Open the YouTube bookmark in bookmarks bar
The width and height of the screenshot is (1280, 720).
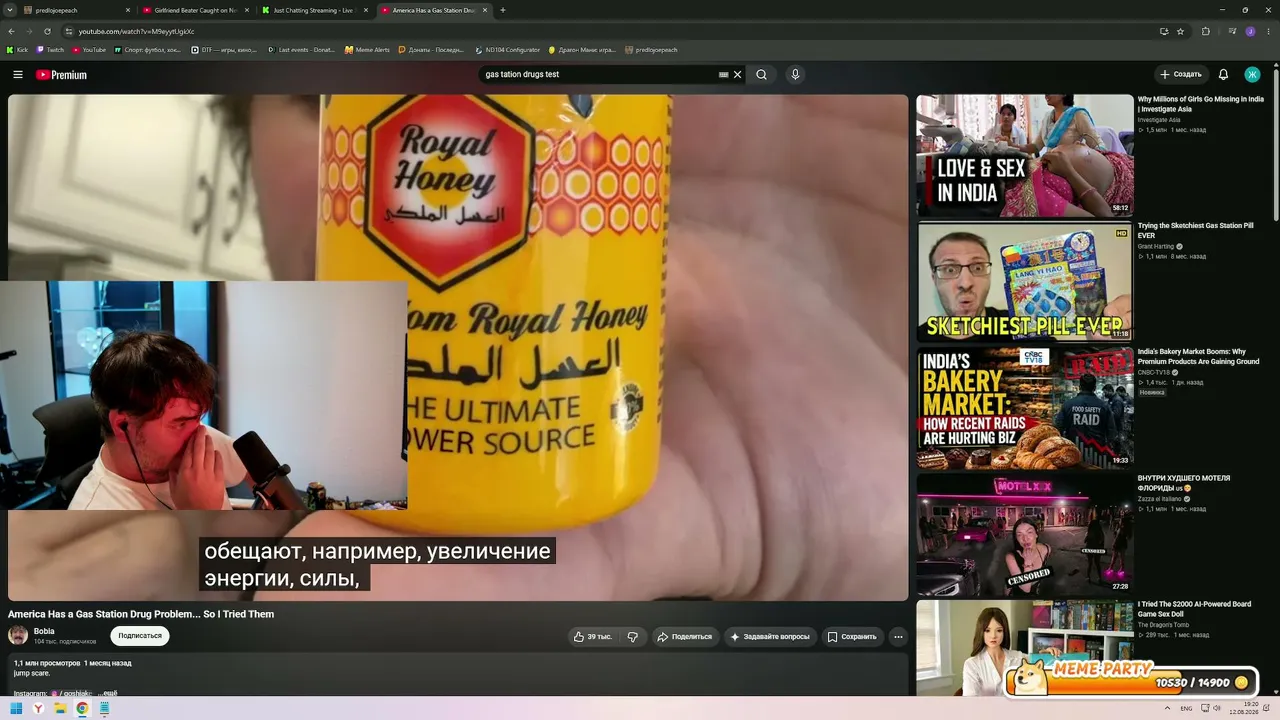pos(89,49)
